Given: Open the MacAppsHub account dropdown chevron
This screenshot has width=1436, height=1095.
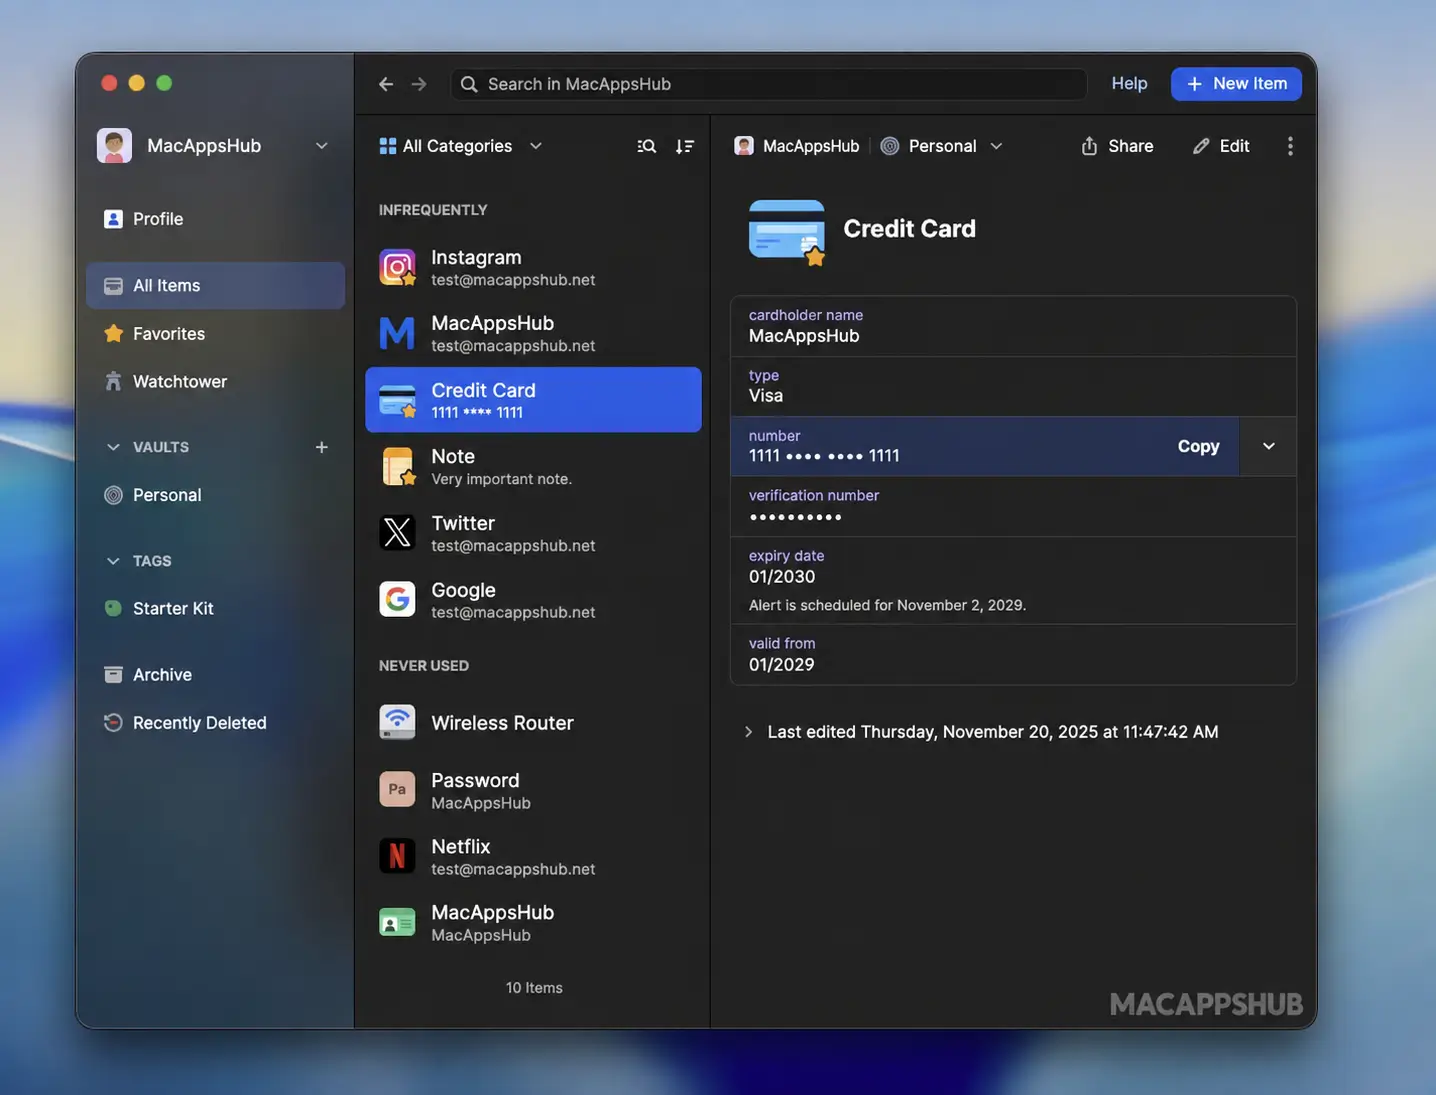Looking at the screenshot, I should [x=322, y=146].
